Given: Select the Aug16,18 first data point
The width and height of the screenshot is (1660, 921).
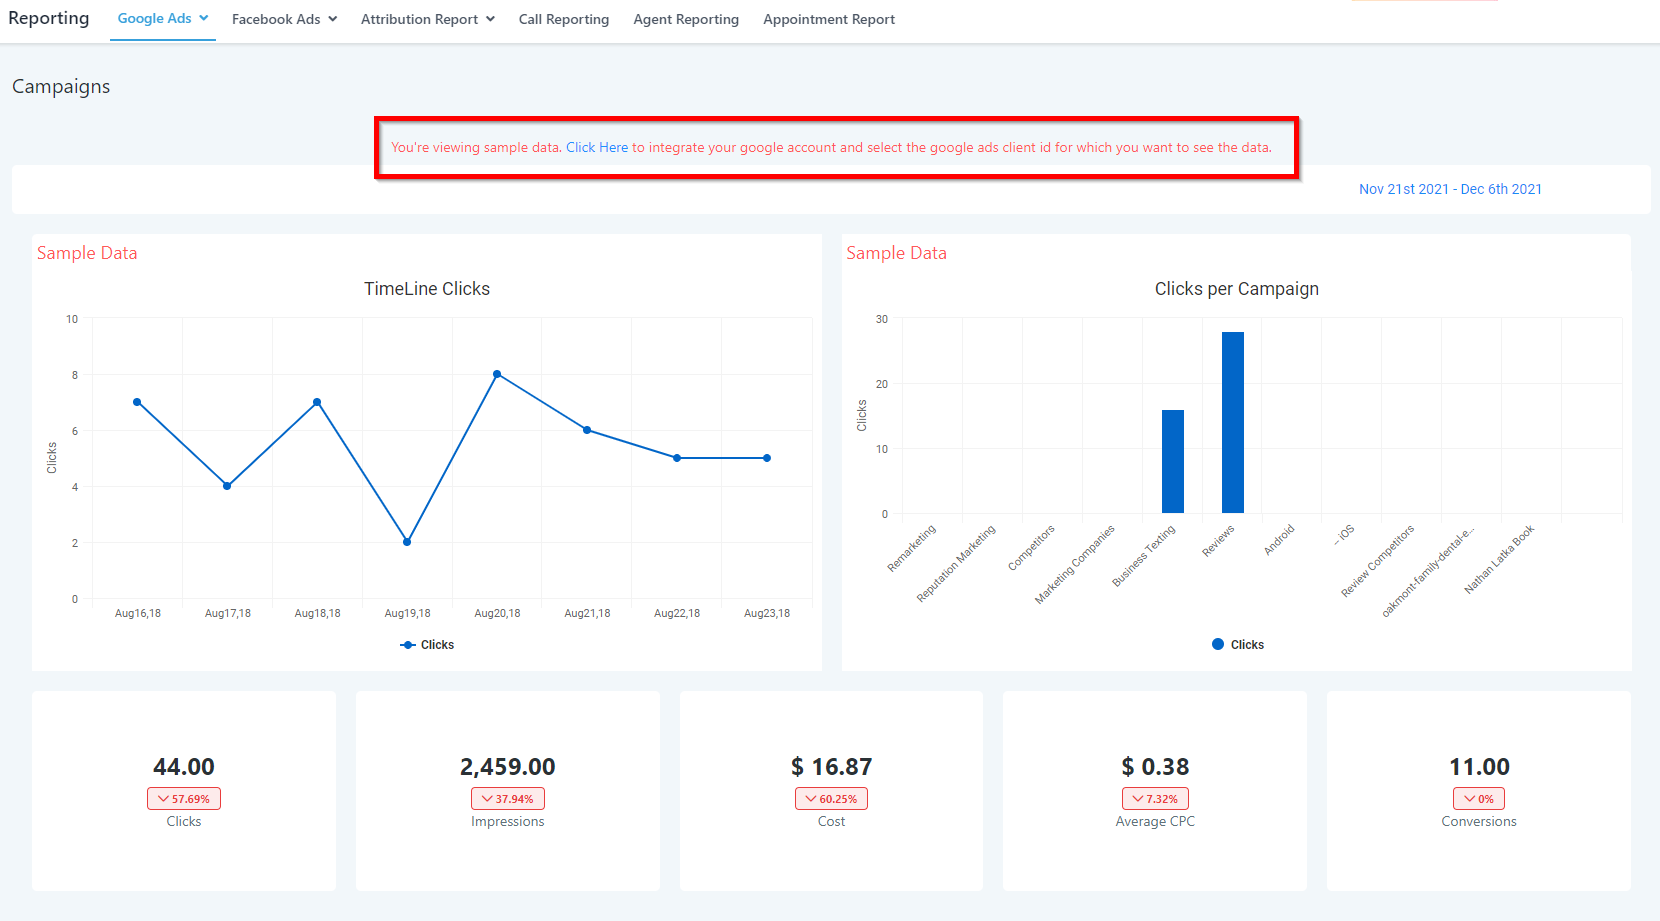Looking at the screenshot, I should (x=137, y=402).
